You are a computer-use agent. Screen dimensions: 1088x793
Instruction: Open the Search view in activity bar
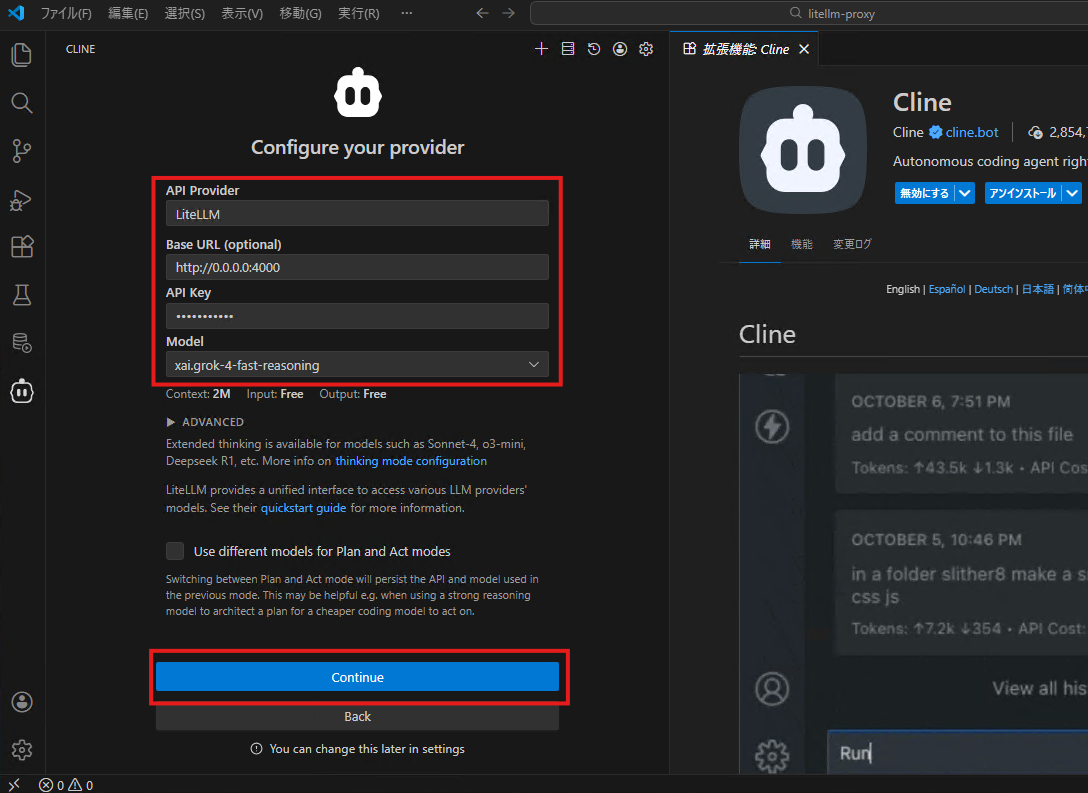click(x=22, y=103)
